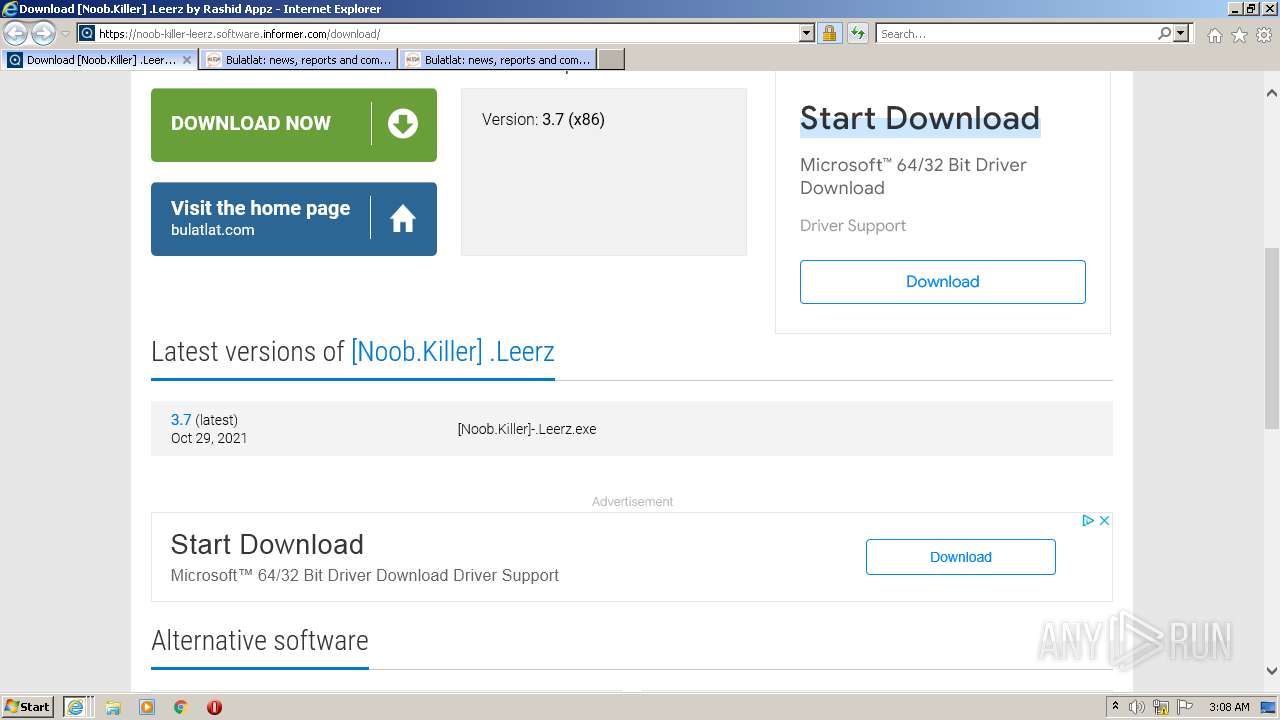Click Internet Explorer taskbar icon
This screenshot has height=720, width=1280.
(77, 707)
